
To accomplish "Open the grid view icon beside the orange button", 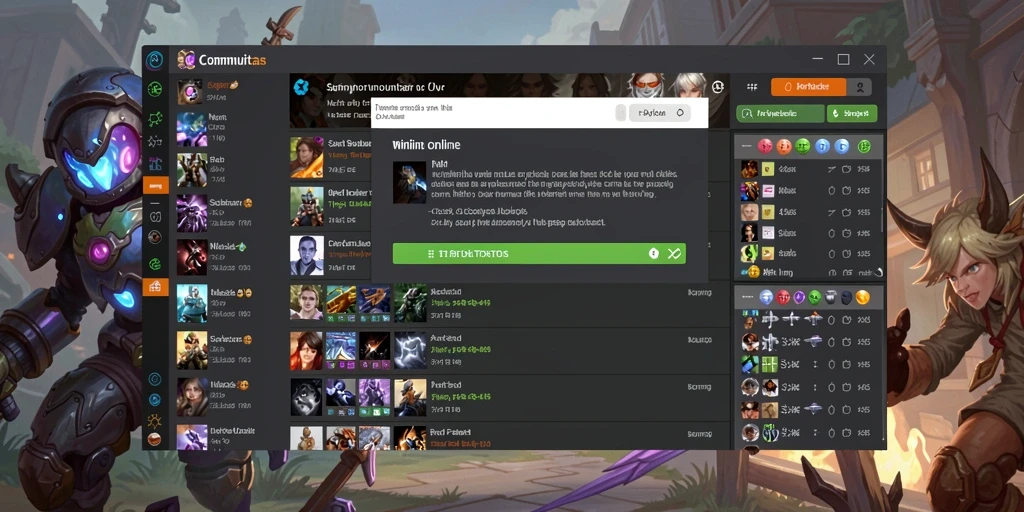I will point(752,87).
